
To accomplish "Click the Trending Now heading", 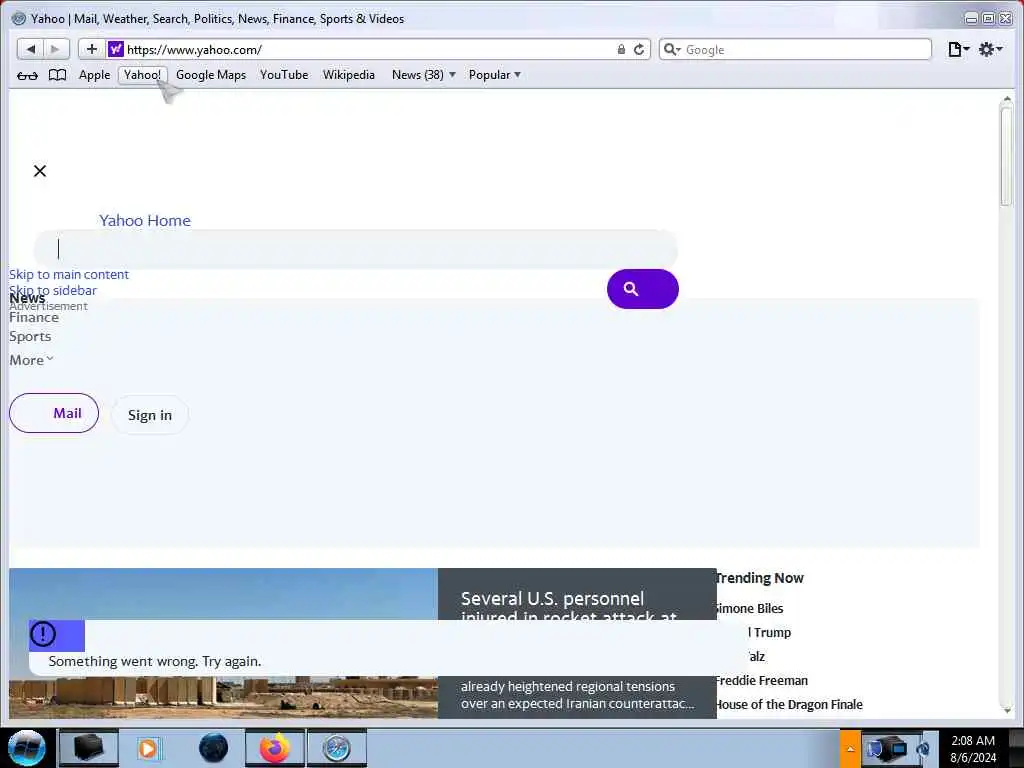I will pos(760,578).
